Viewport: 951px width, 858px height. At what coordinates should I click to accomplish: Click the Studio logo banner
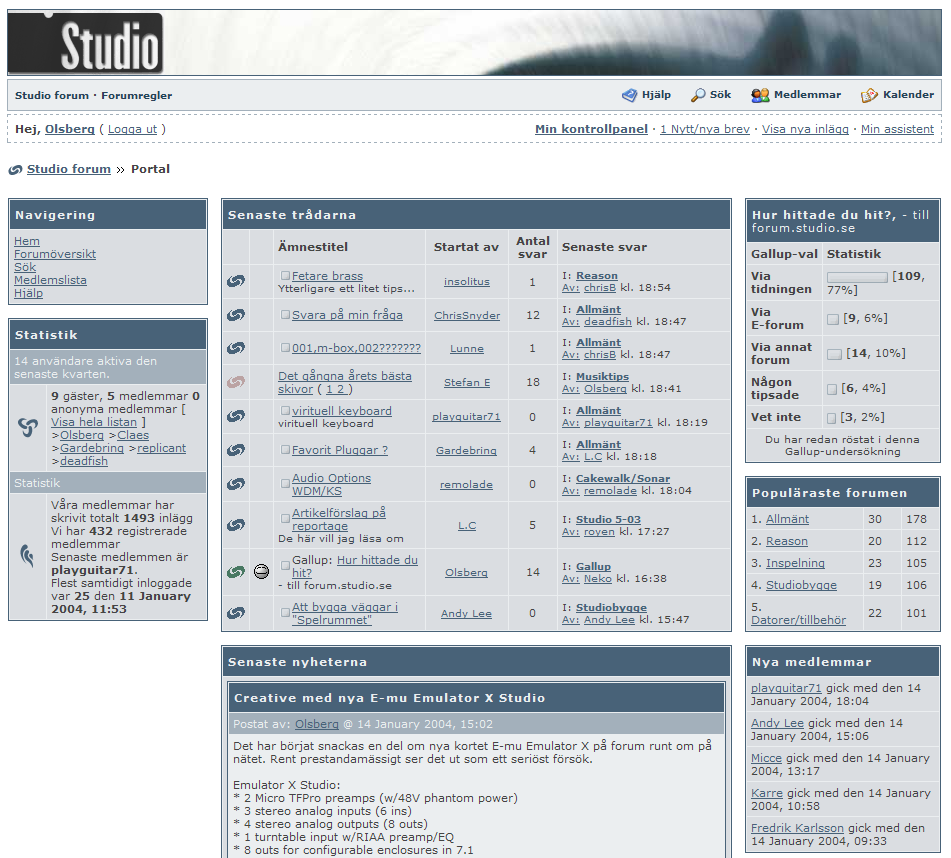pyautogui.click(x=86, y=44)
